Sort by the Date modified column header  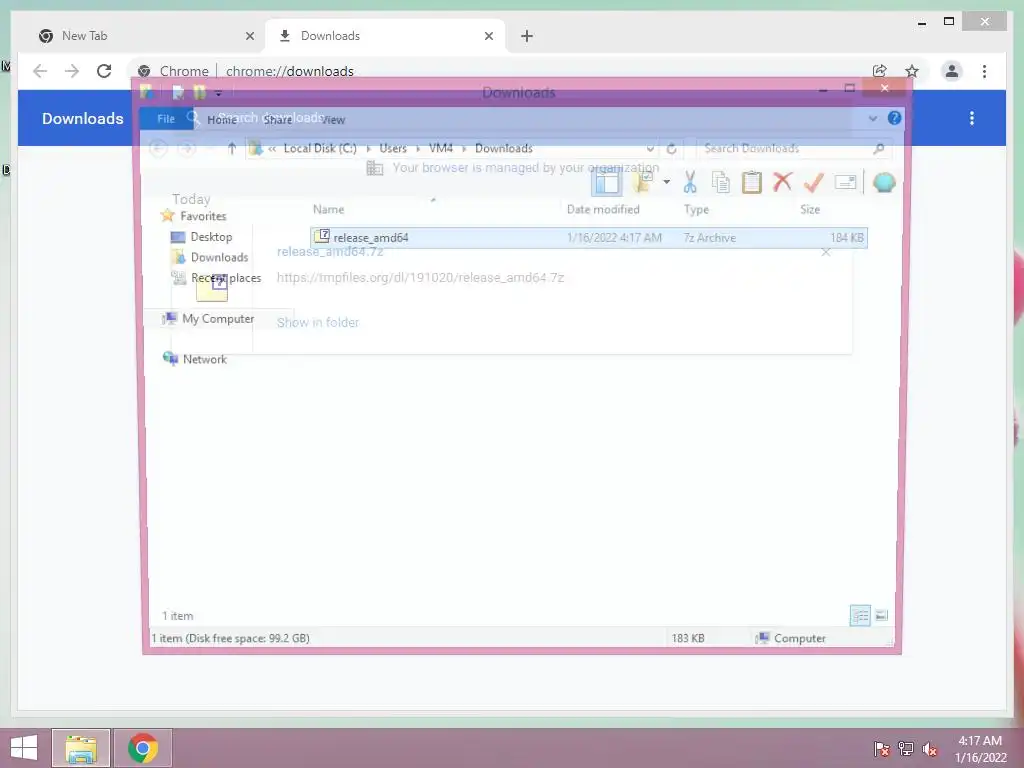pos(603,210)
